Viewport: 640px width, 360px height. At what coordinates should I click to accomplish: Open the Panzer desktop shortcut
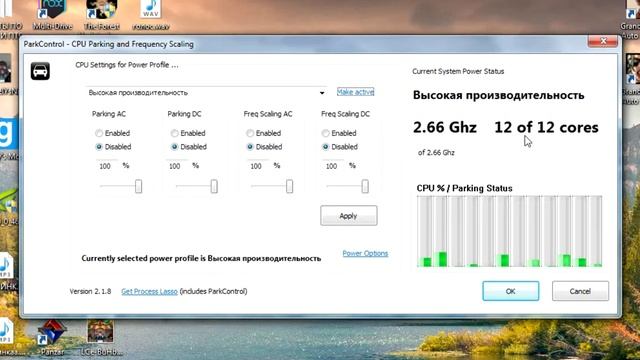(52, 338)
